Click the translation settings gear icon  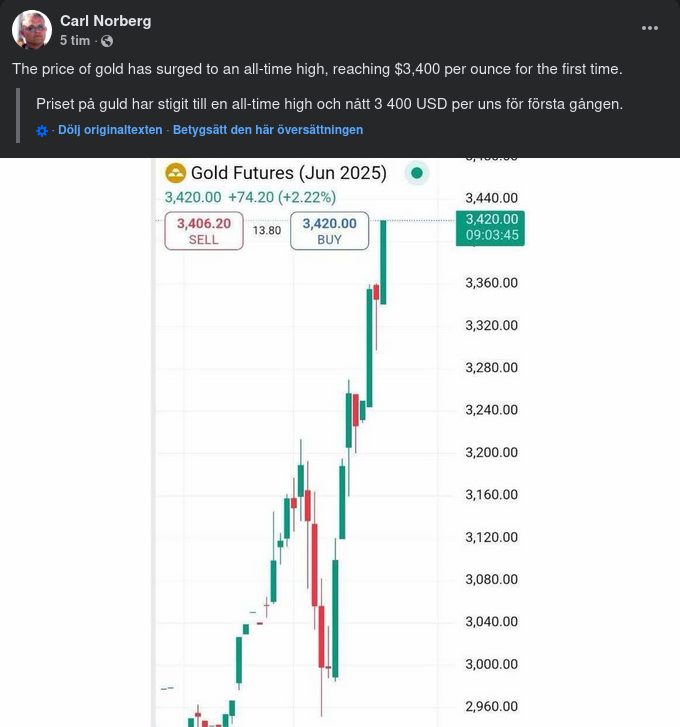coord(42,131)
